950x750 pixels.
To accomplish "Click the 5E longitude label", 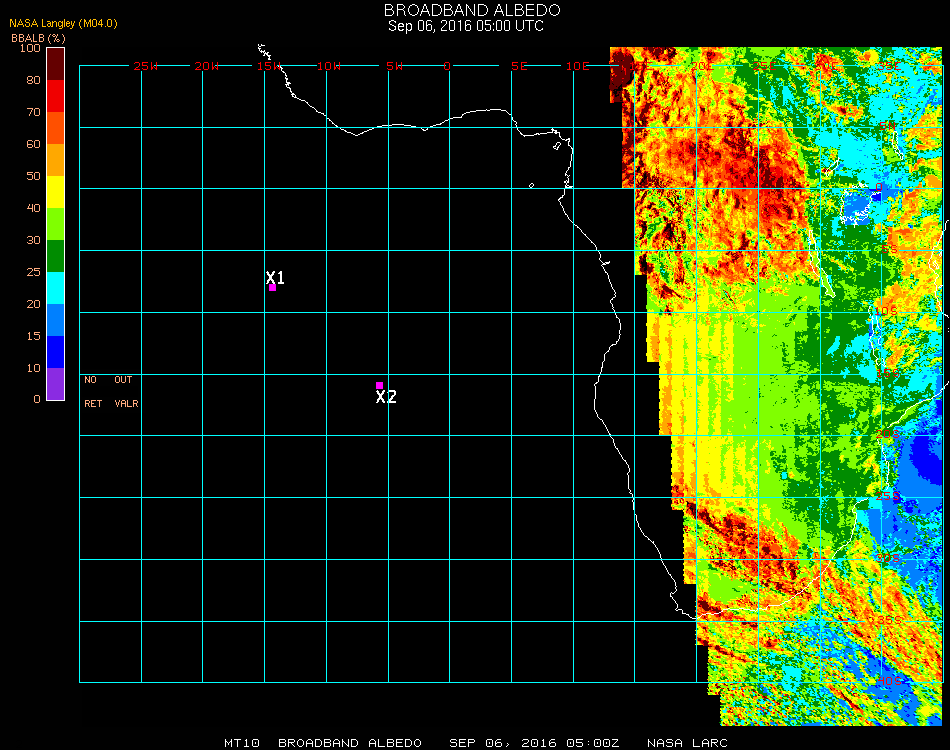I will (519, 66).
